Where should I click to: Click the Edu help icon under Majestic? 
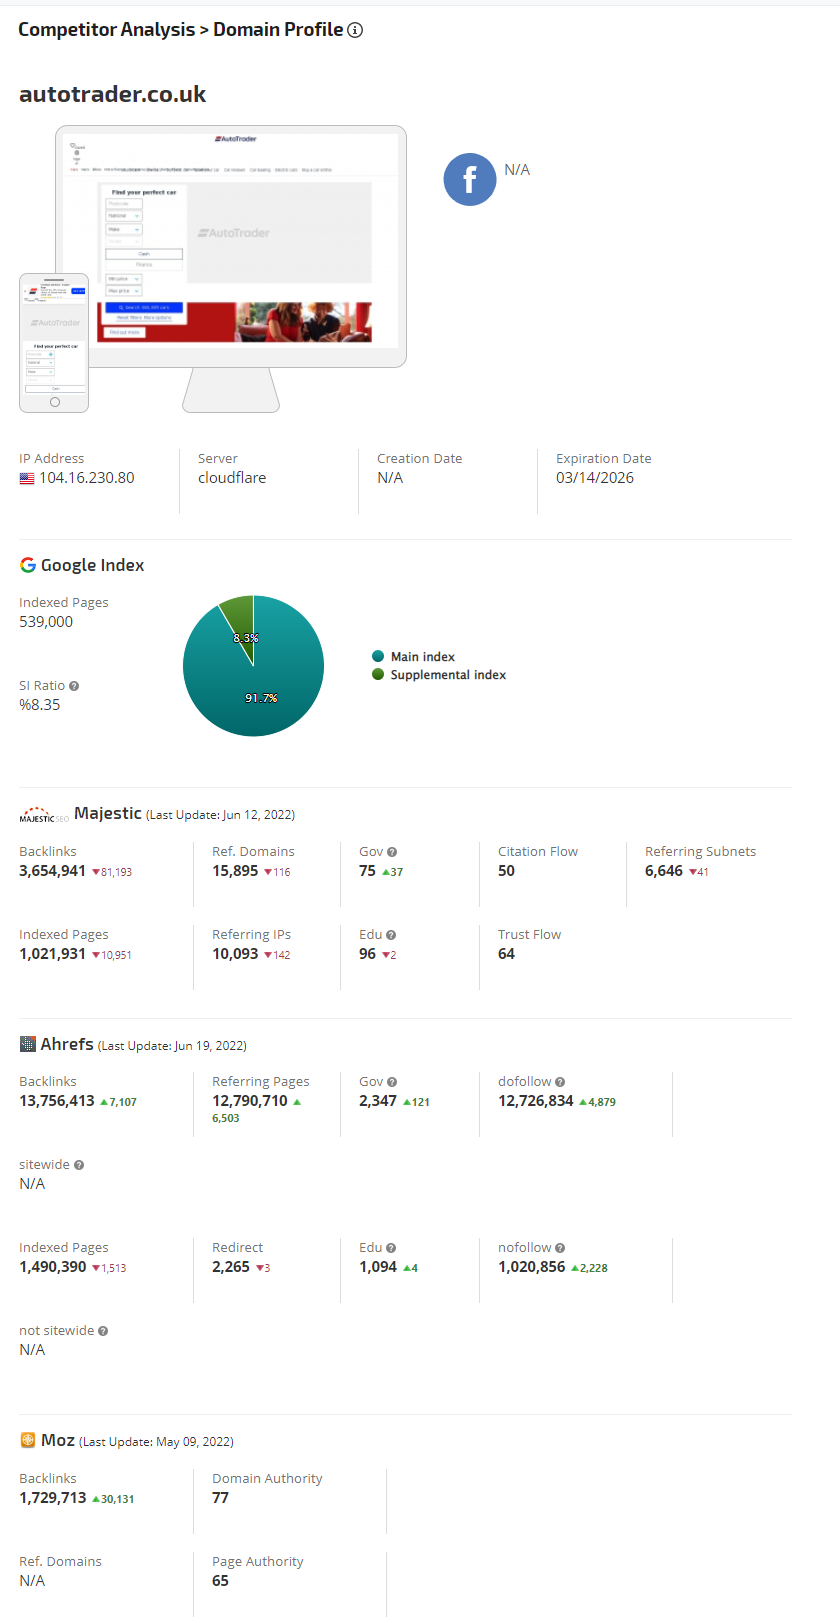coord(391,935)
